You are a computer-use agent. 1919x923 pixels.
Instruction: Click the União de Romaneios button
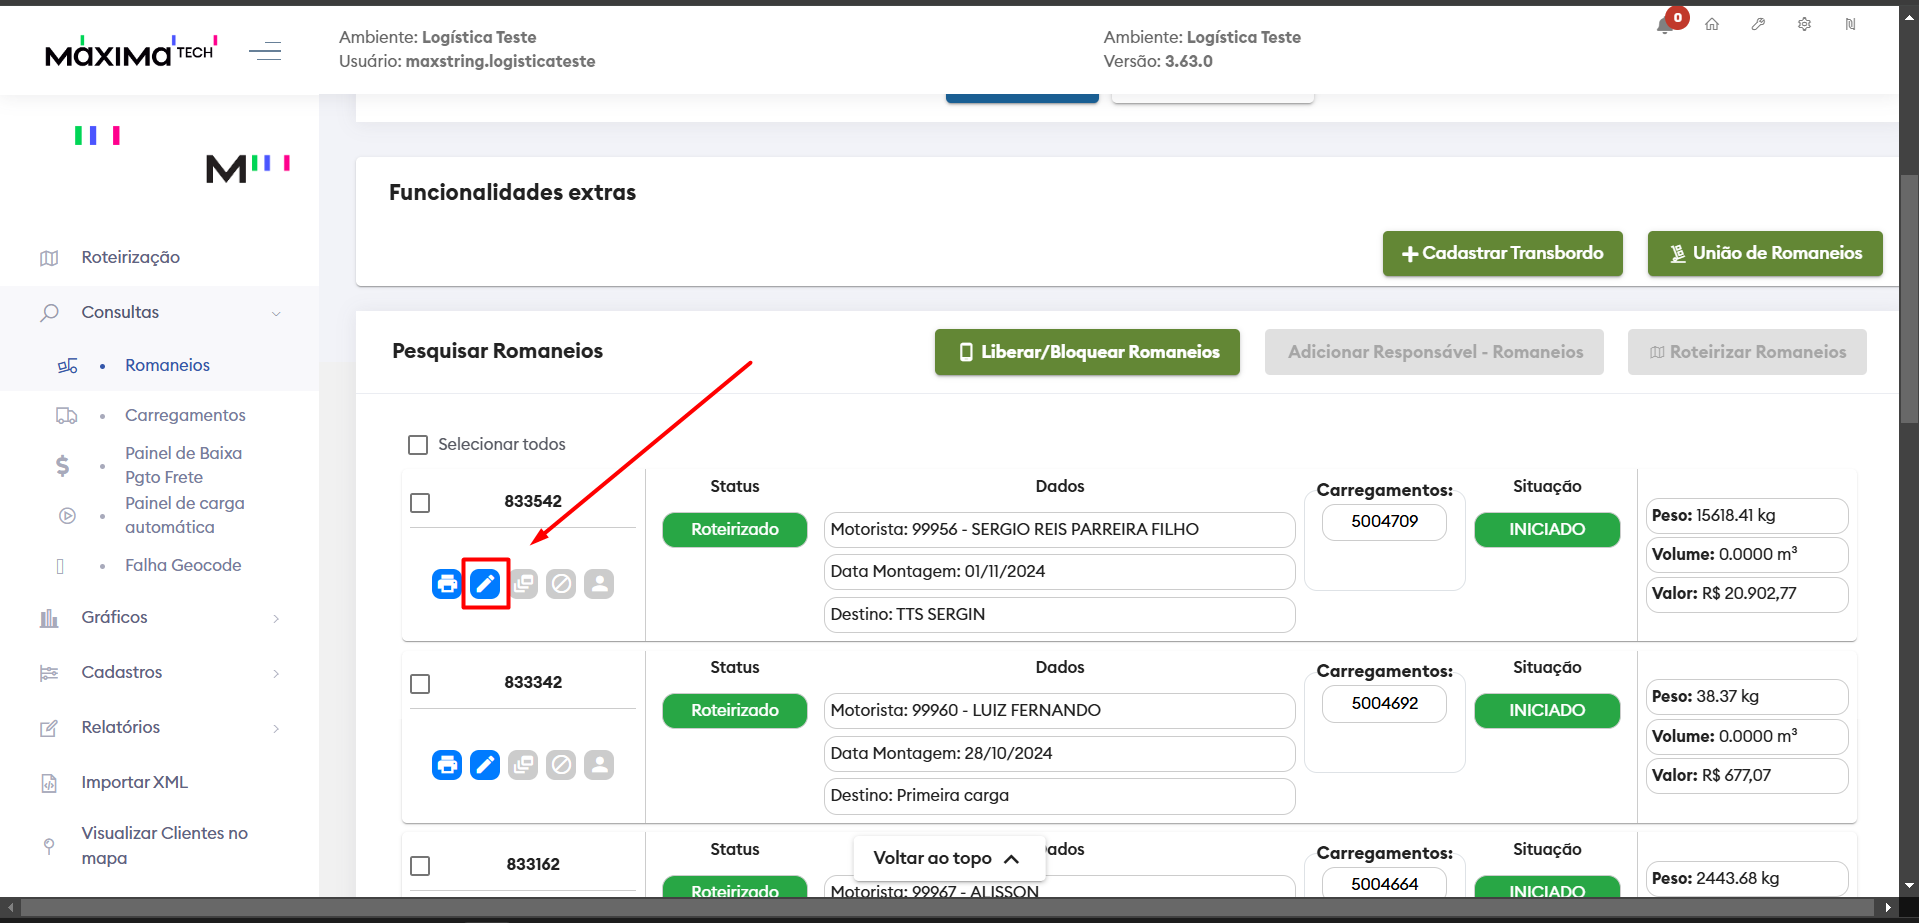[x=1765, y=254]
